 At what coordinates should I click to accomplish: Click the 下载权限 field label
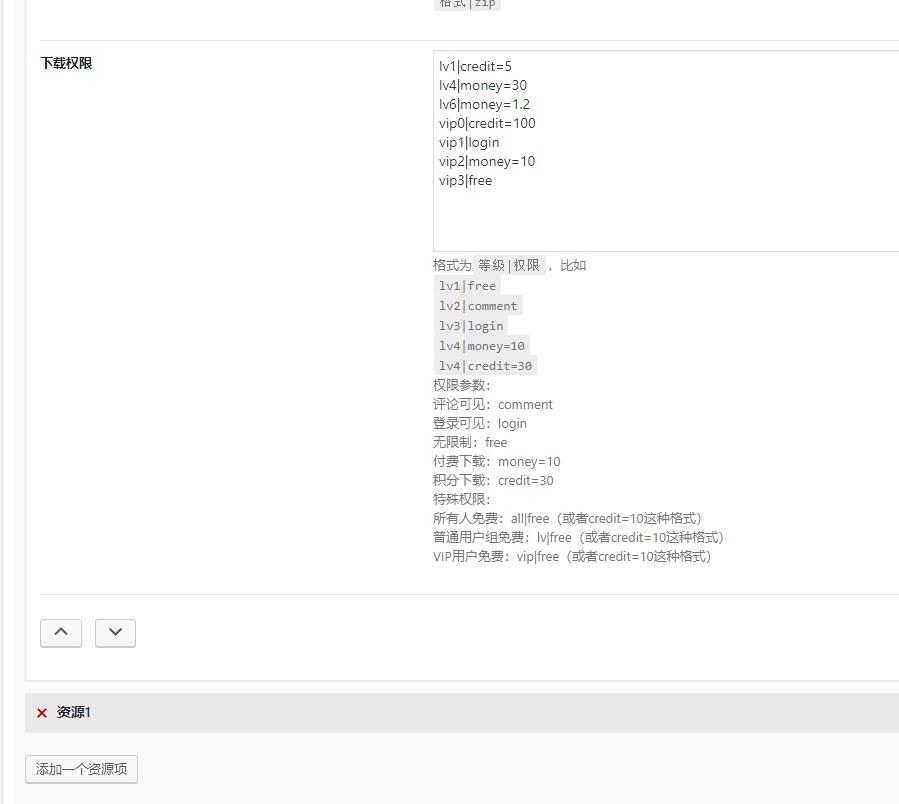pyautogui.click(x=67, y=63)
